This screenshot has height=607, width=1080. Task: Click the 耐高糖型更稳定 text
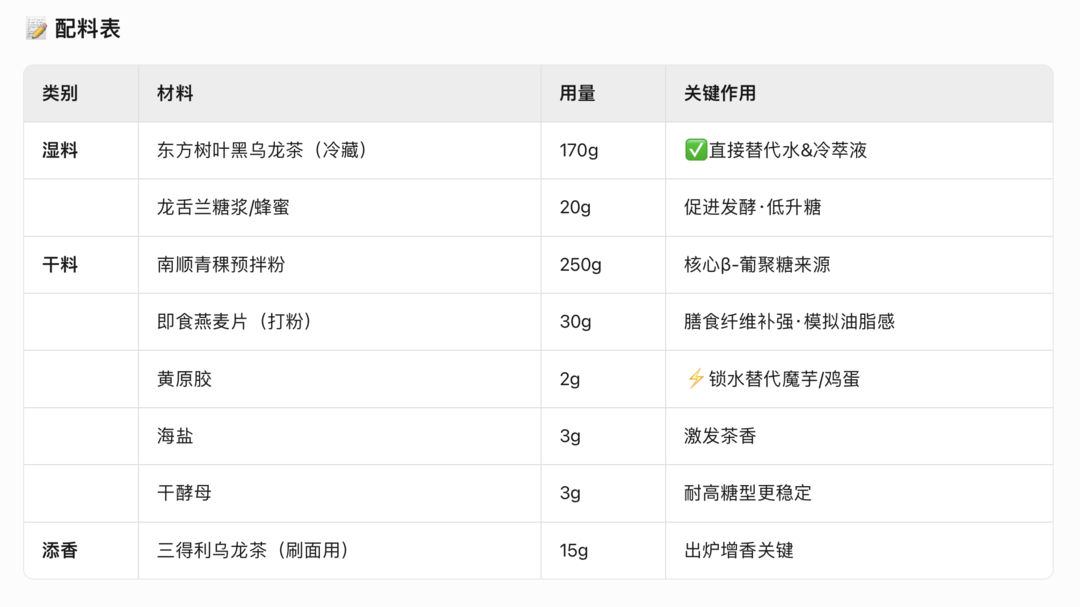coord(747,493)
